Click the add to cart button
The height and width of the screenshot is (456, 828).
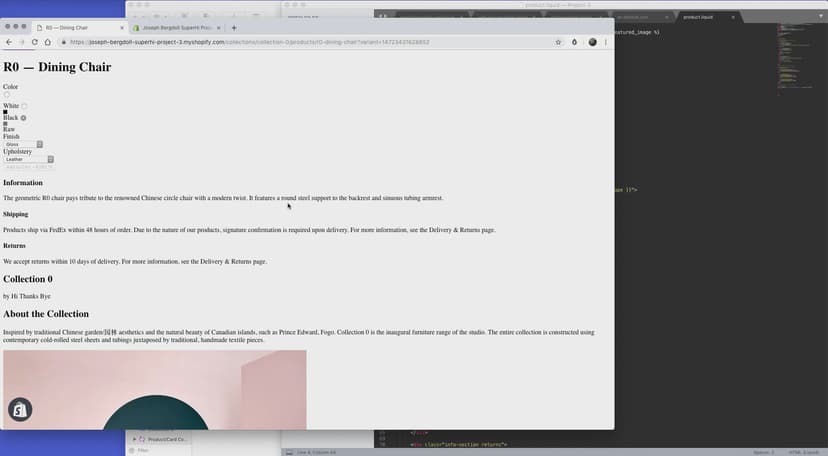tap(29, 167)
